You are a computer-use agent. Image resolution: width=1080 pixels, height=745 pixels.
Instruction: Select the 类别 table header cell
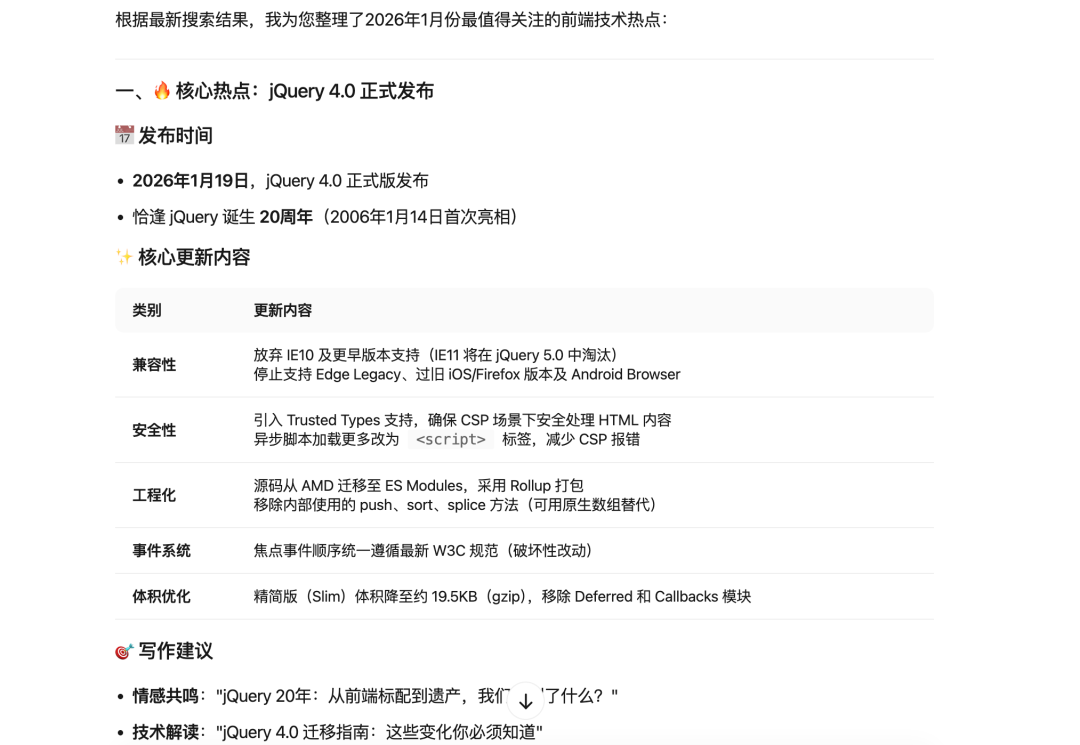[148, 310]
